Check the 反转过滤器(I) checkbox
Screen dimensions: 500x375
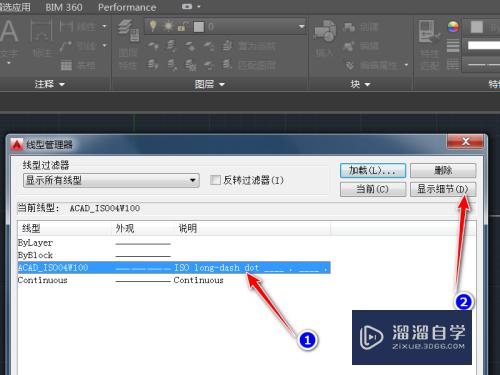pos(215,180)
